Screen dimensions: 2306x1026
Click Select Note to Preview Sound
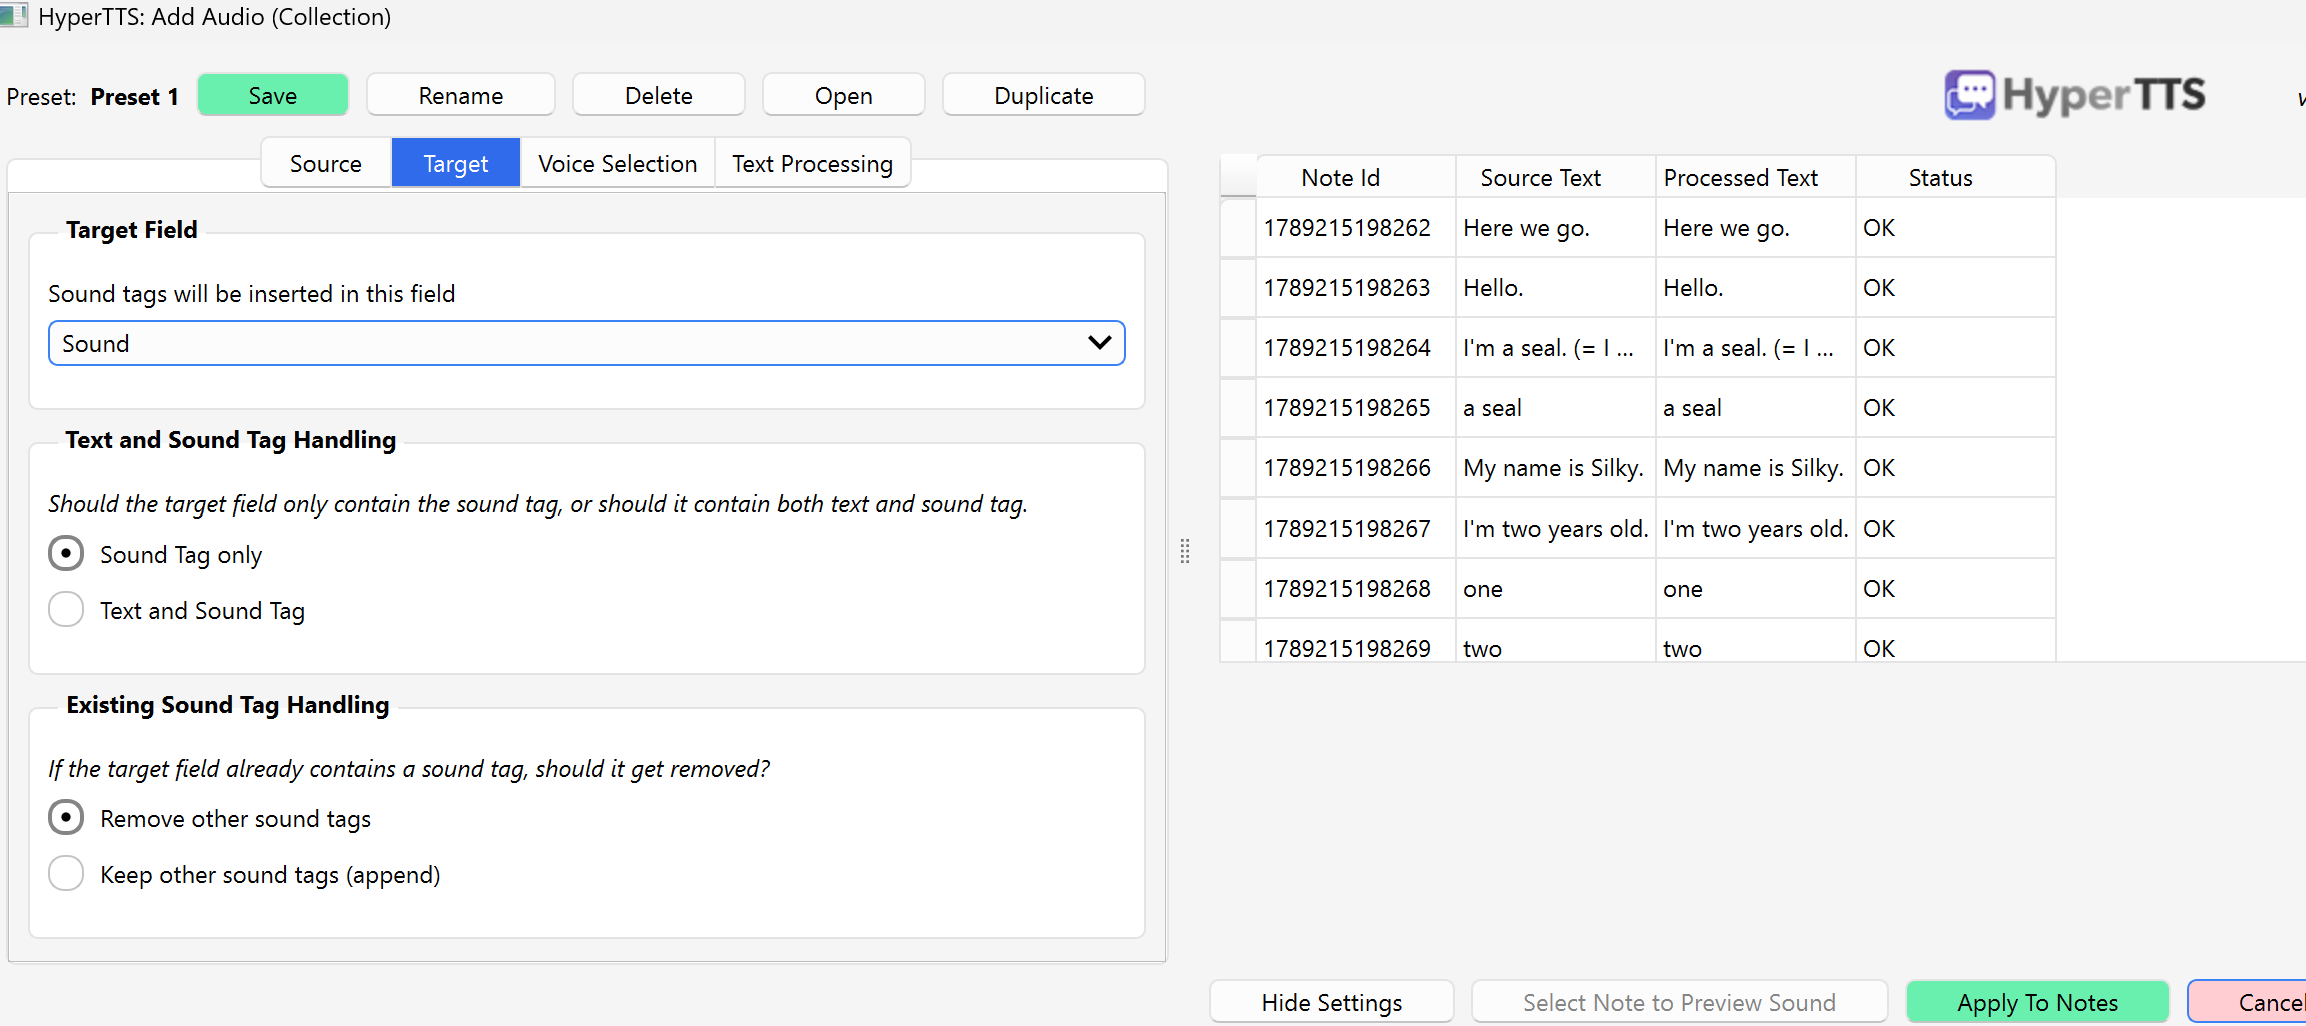pyautogui.click(x=1680, y=1002)
